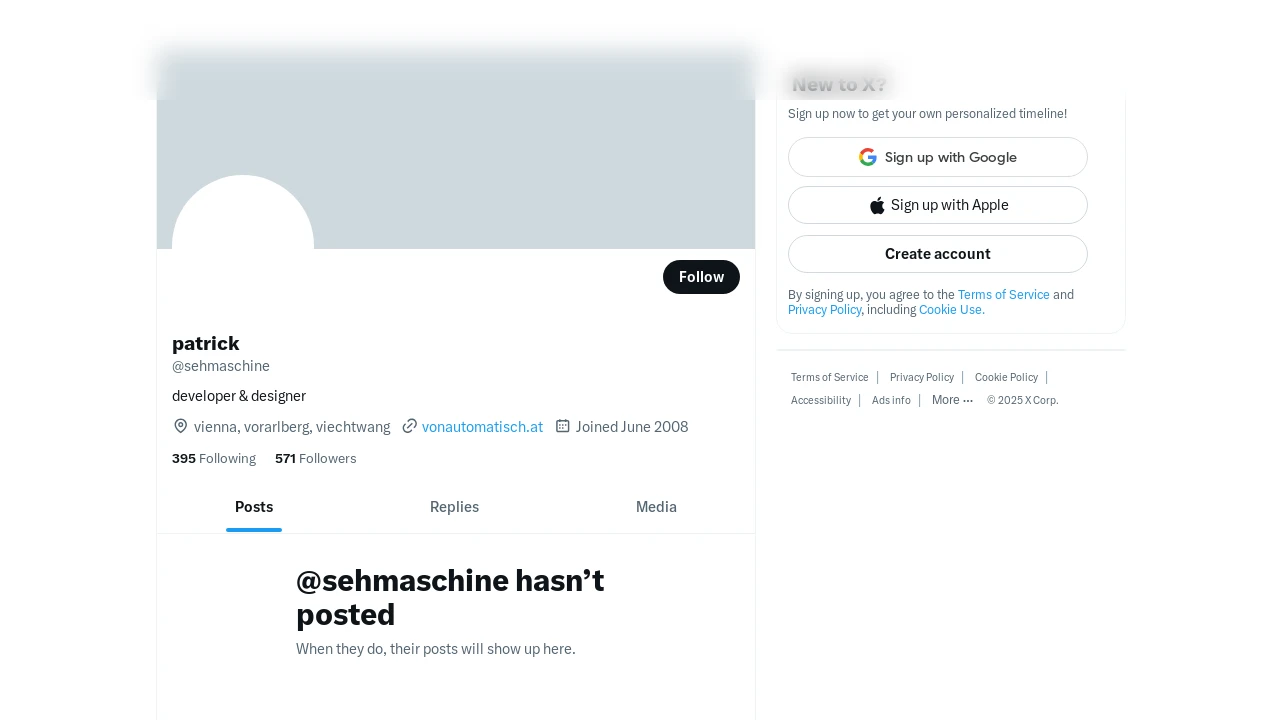This screenshot has height=720, width=1280.
Task: Click the Create account button
Action: pos(938,254)
